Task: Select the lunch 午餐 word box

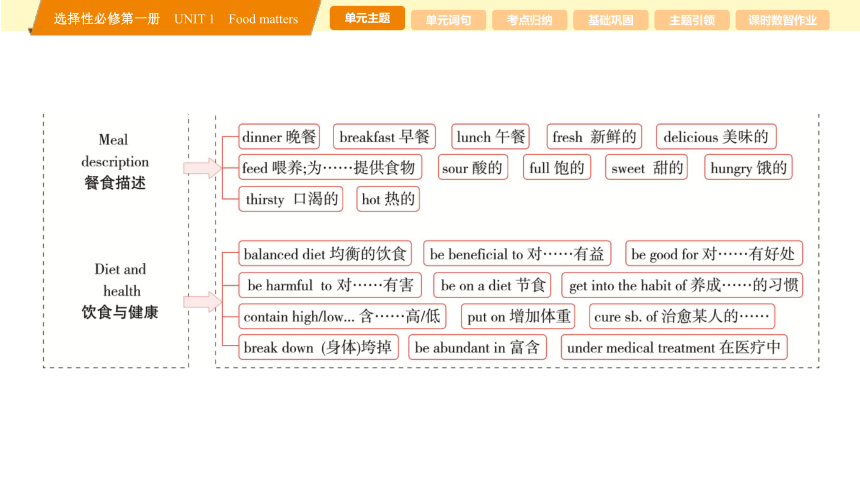Action: click(x=490, y=137)
